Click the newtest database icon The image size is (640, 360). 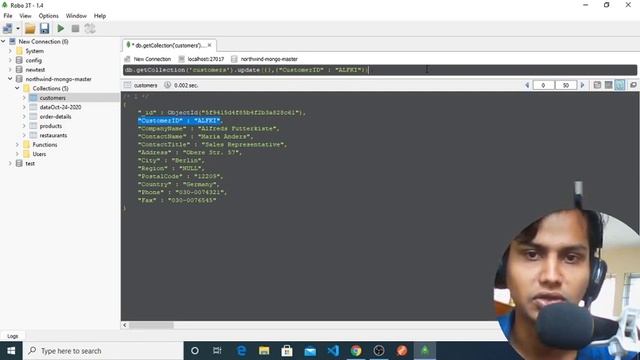pos(19,69)
